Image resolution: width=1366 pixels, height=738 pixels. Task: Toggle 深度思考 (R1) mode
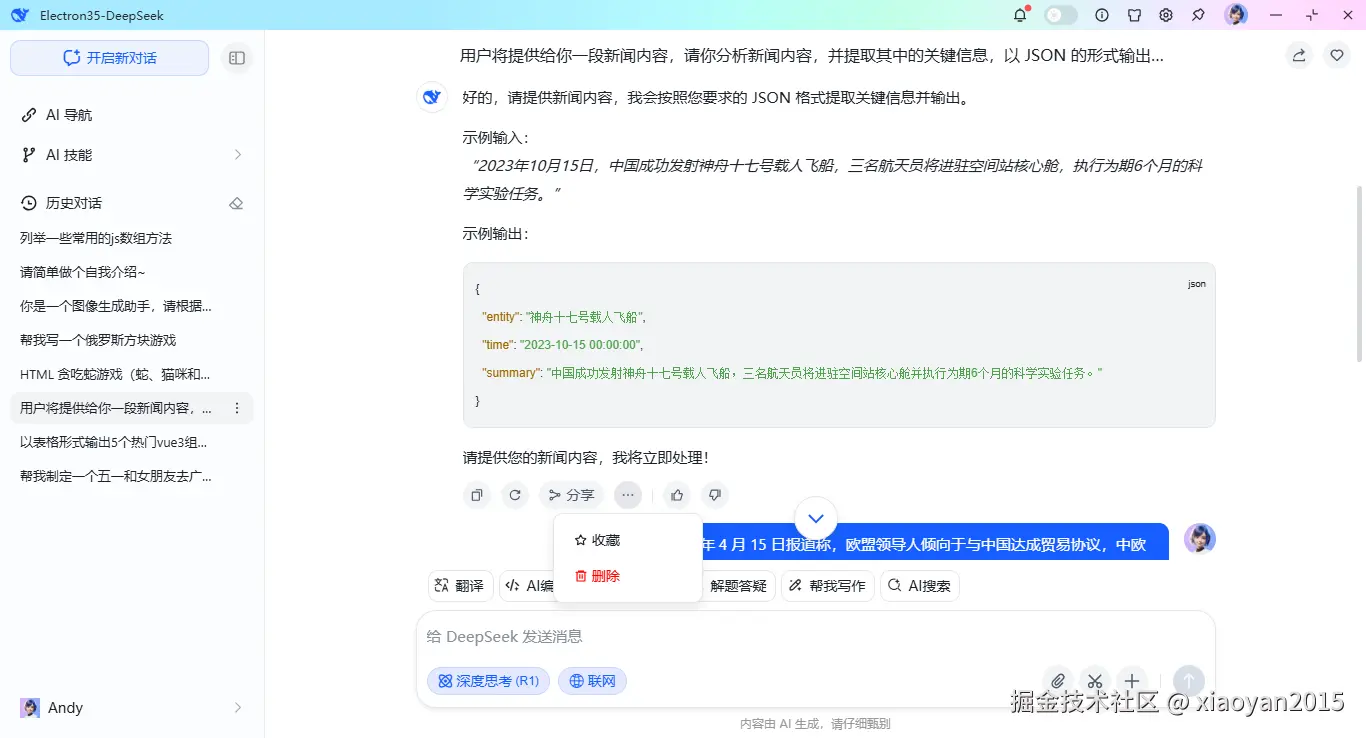point(488,681)
